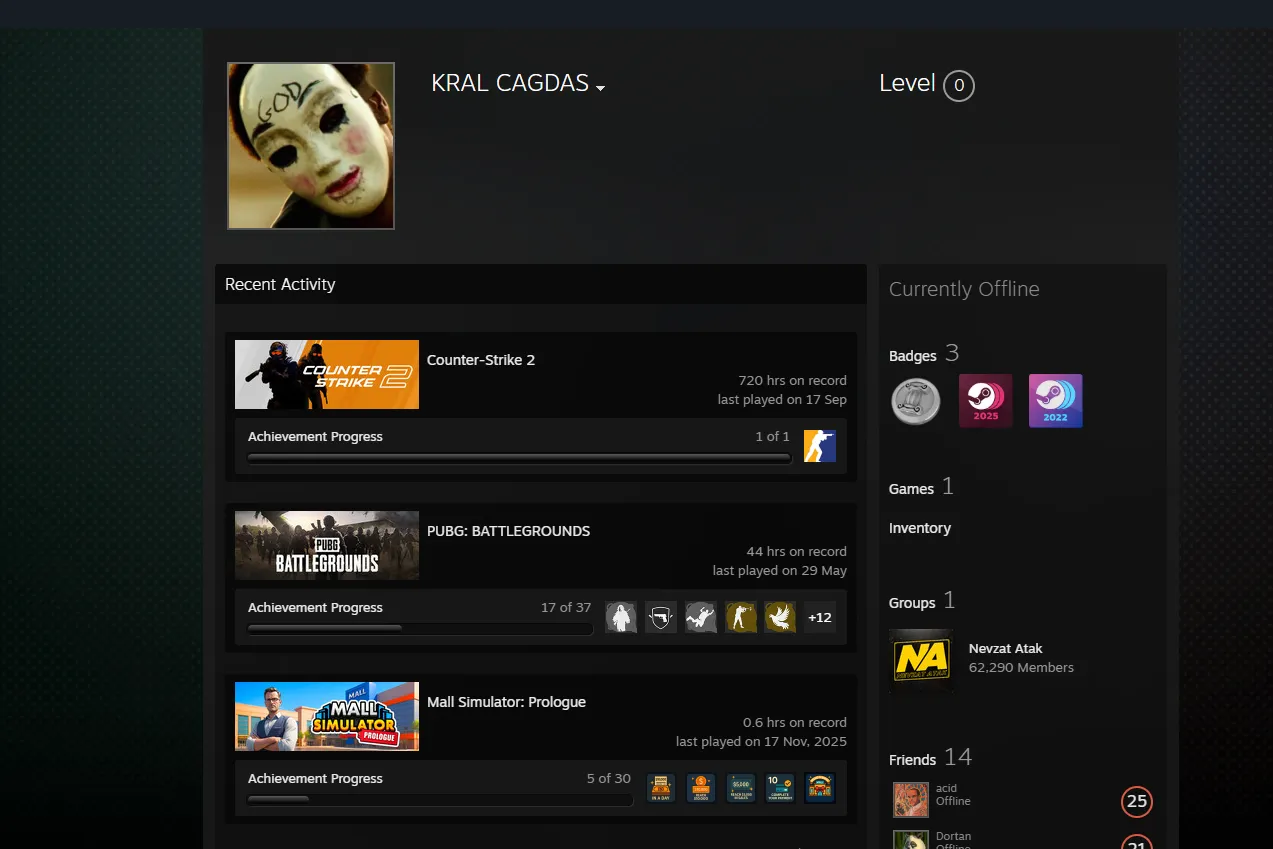Open Mall Simulator $5,000 sales achievement
The image size is (1273, 849).
point(741,788)
